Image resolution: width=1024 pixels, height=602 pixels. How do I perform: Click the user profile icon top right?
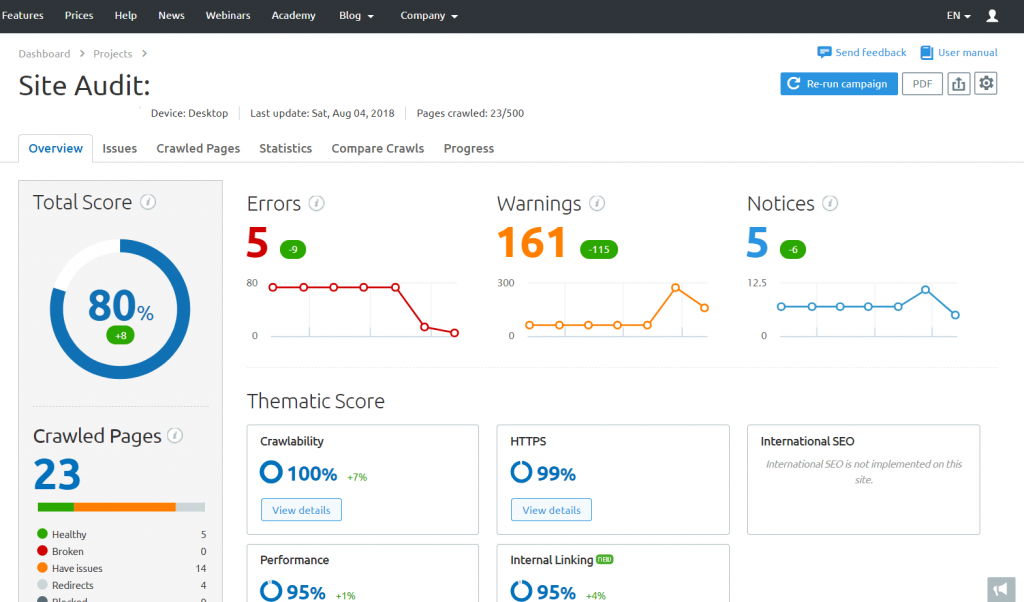click(991, 15)
